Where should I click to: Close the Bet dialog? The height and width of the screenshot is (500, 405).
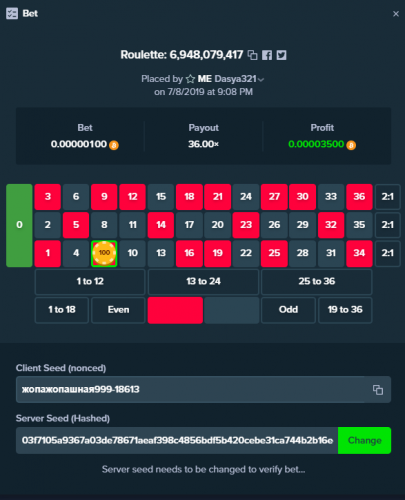[396, 14]
